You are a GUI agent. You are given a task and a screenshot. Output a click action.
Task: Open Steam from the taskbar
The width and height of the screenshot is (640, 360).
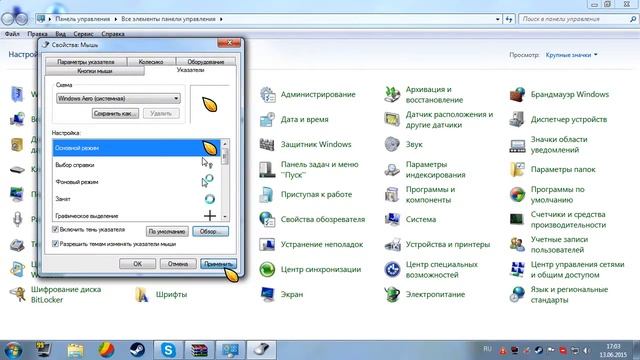[137, 350]
